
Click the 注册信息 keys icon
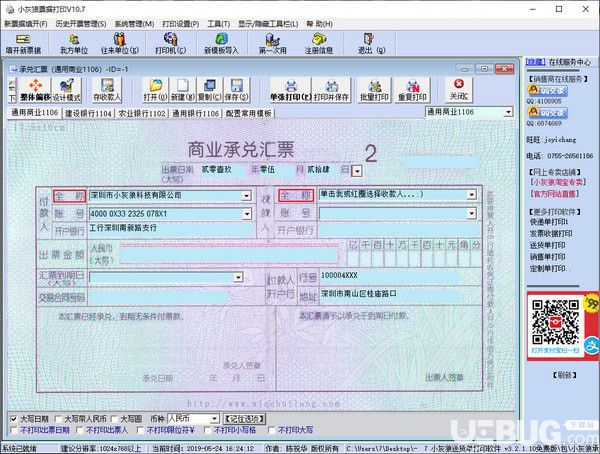pos(318,43)
